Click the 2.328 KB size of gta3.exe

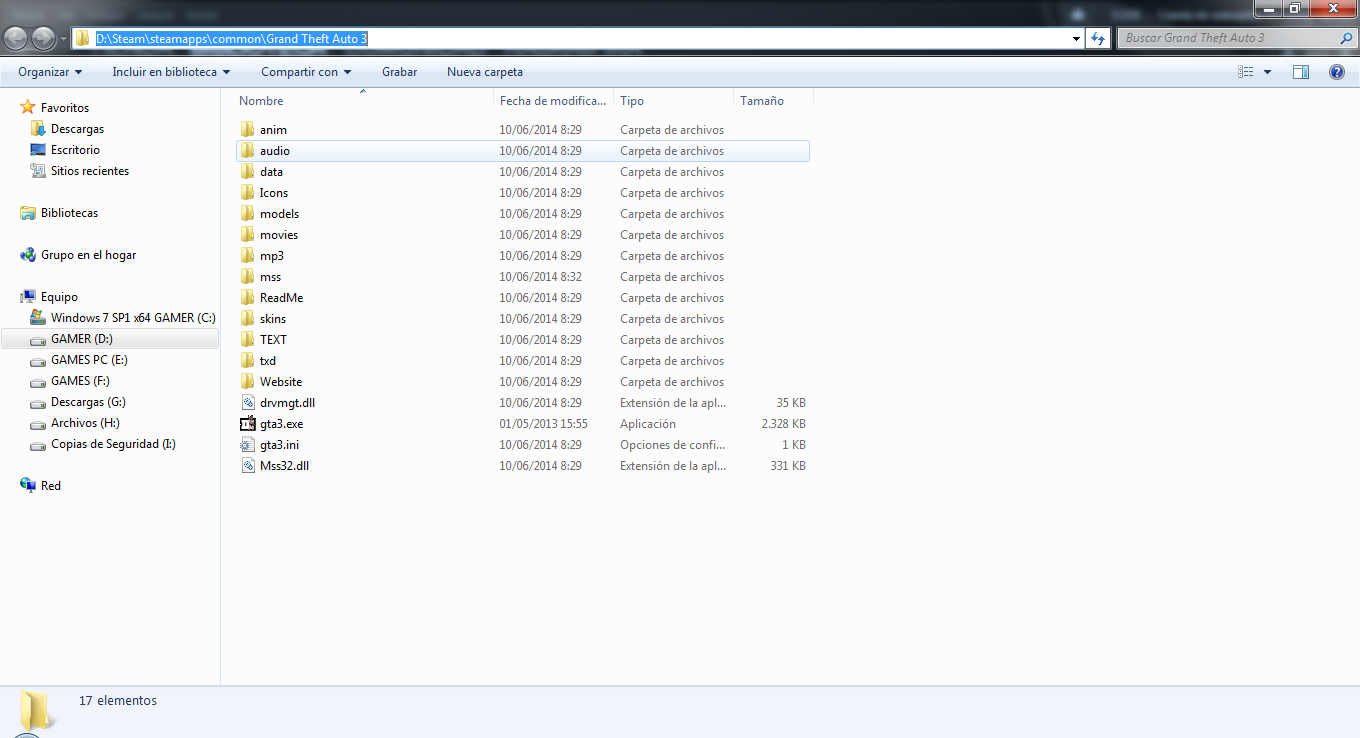click(x=783, y=424)
